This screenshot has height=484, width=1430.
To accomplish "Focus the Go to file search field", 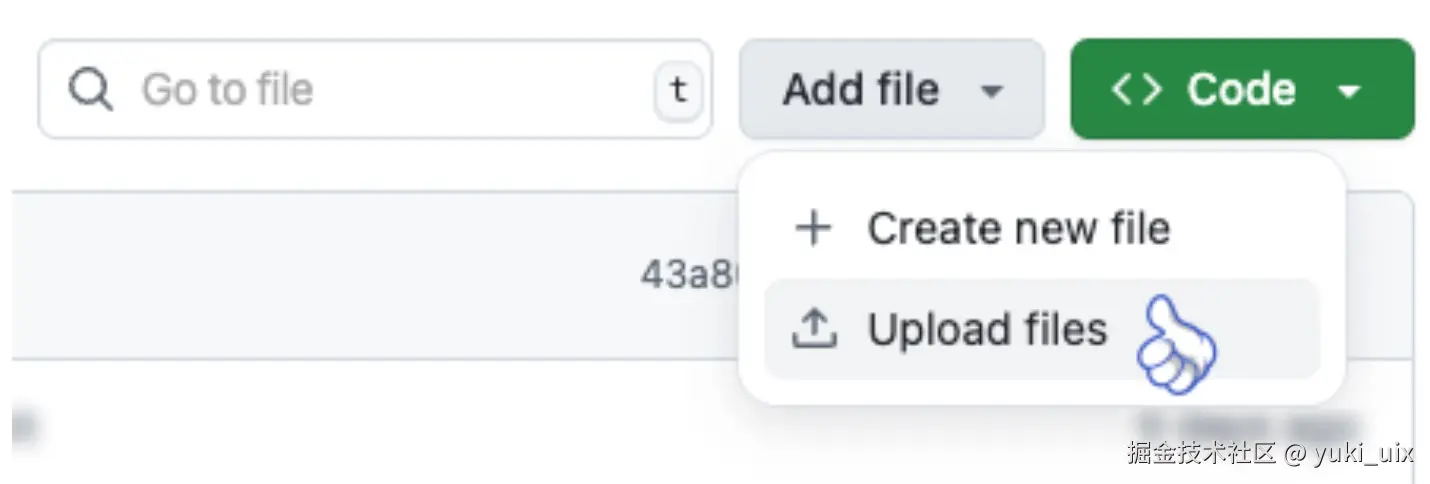I will pos(380,90).
